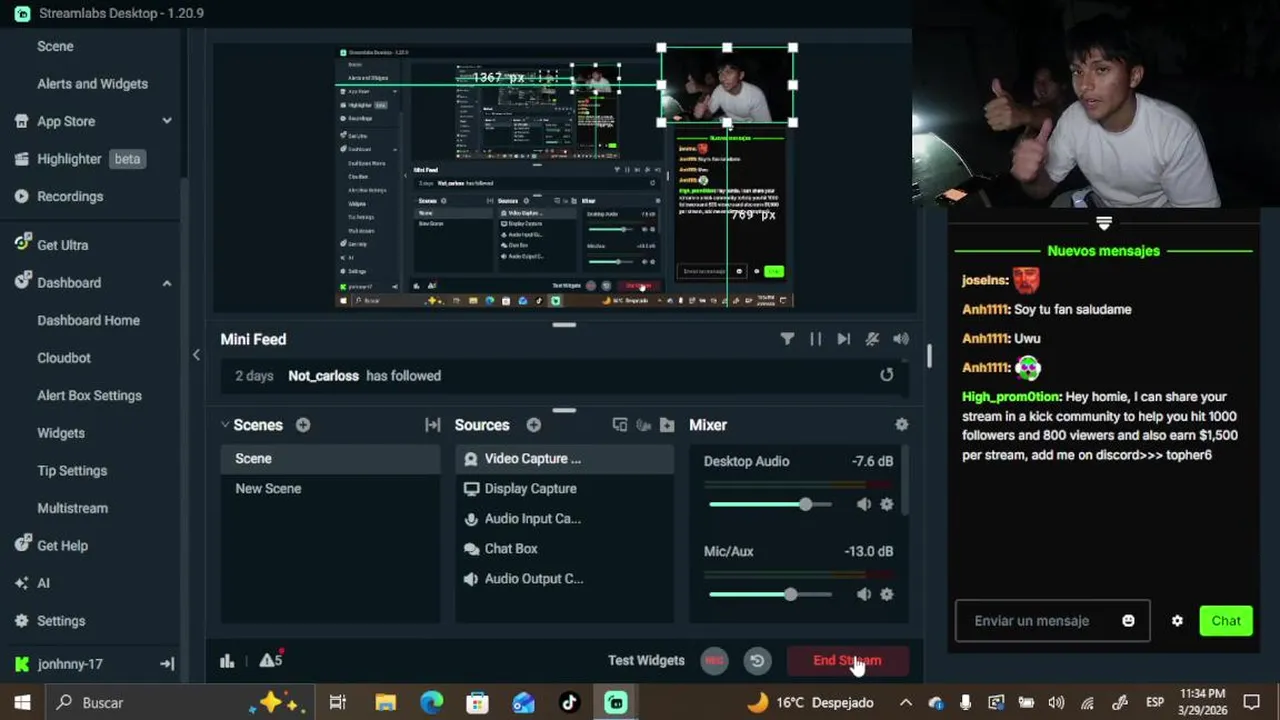Skip the current alert in Mini Feed
The width and height of the screenshot is (1280, 720).
point(844,339)
